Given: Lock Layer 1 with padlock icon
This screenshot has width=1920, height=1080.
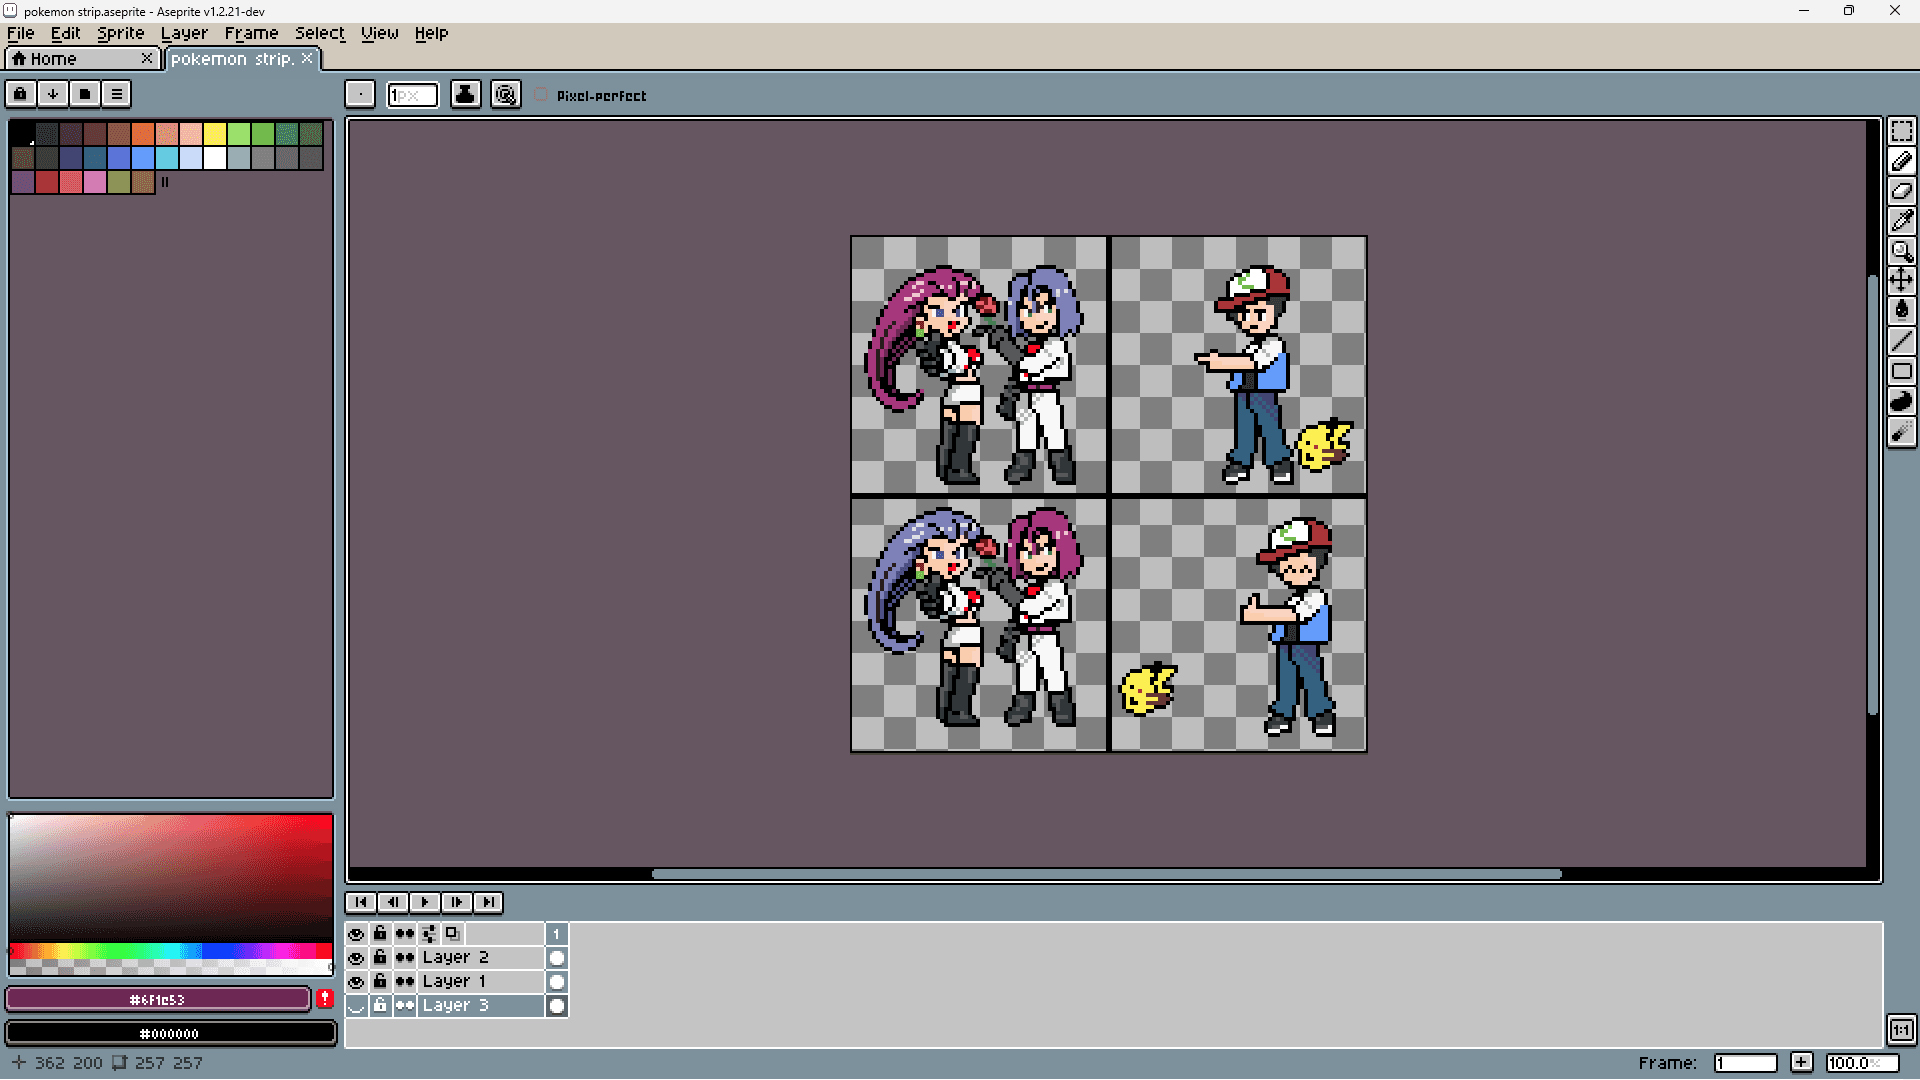Looking at the screenshot, I should pyautogui.click(x=380, y=982).
